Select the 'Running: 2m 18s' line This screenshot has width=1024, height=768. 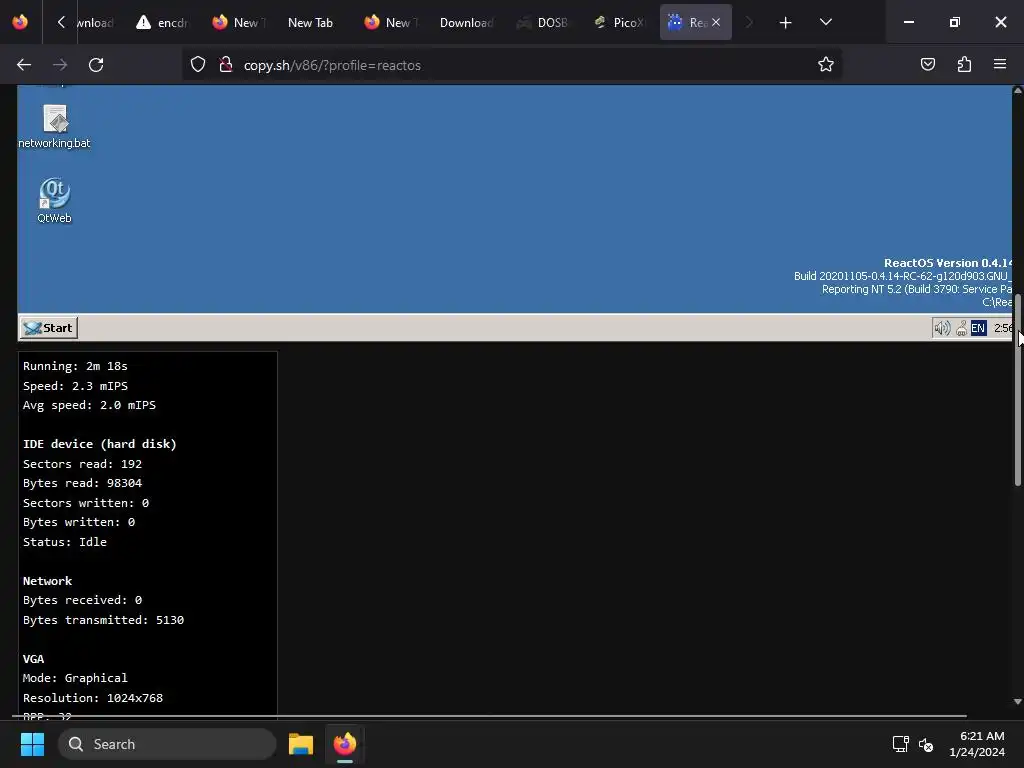pos(75,366)
